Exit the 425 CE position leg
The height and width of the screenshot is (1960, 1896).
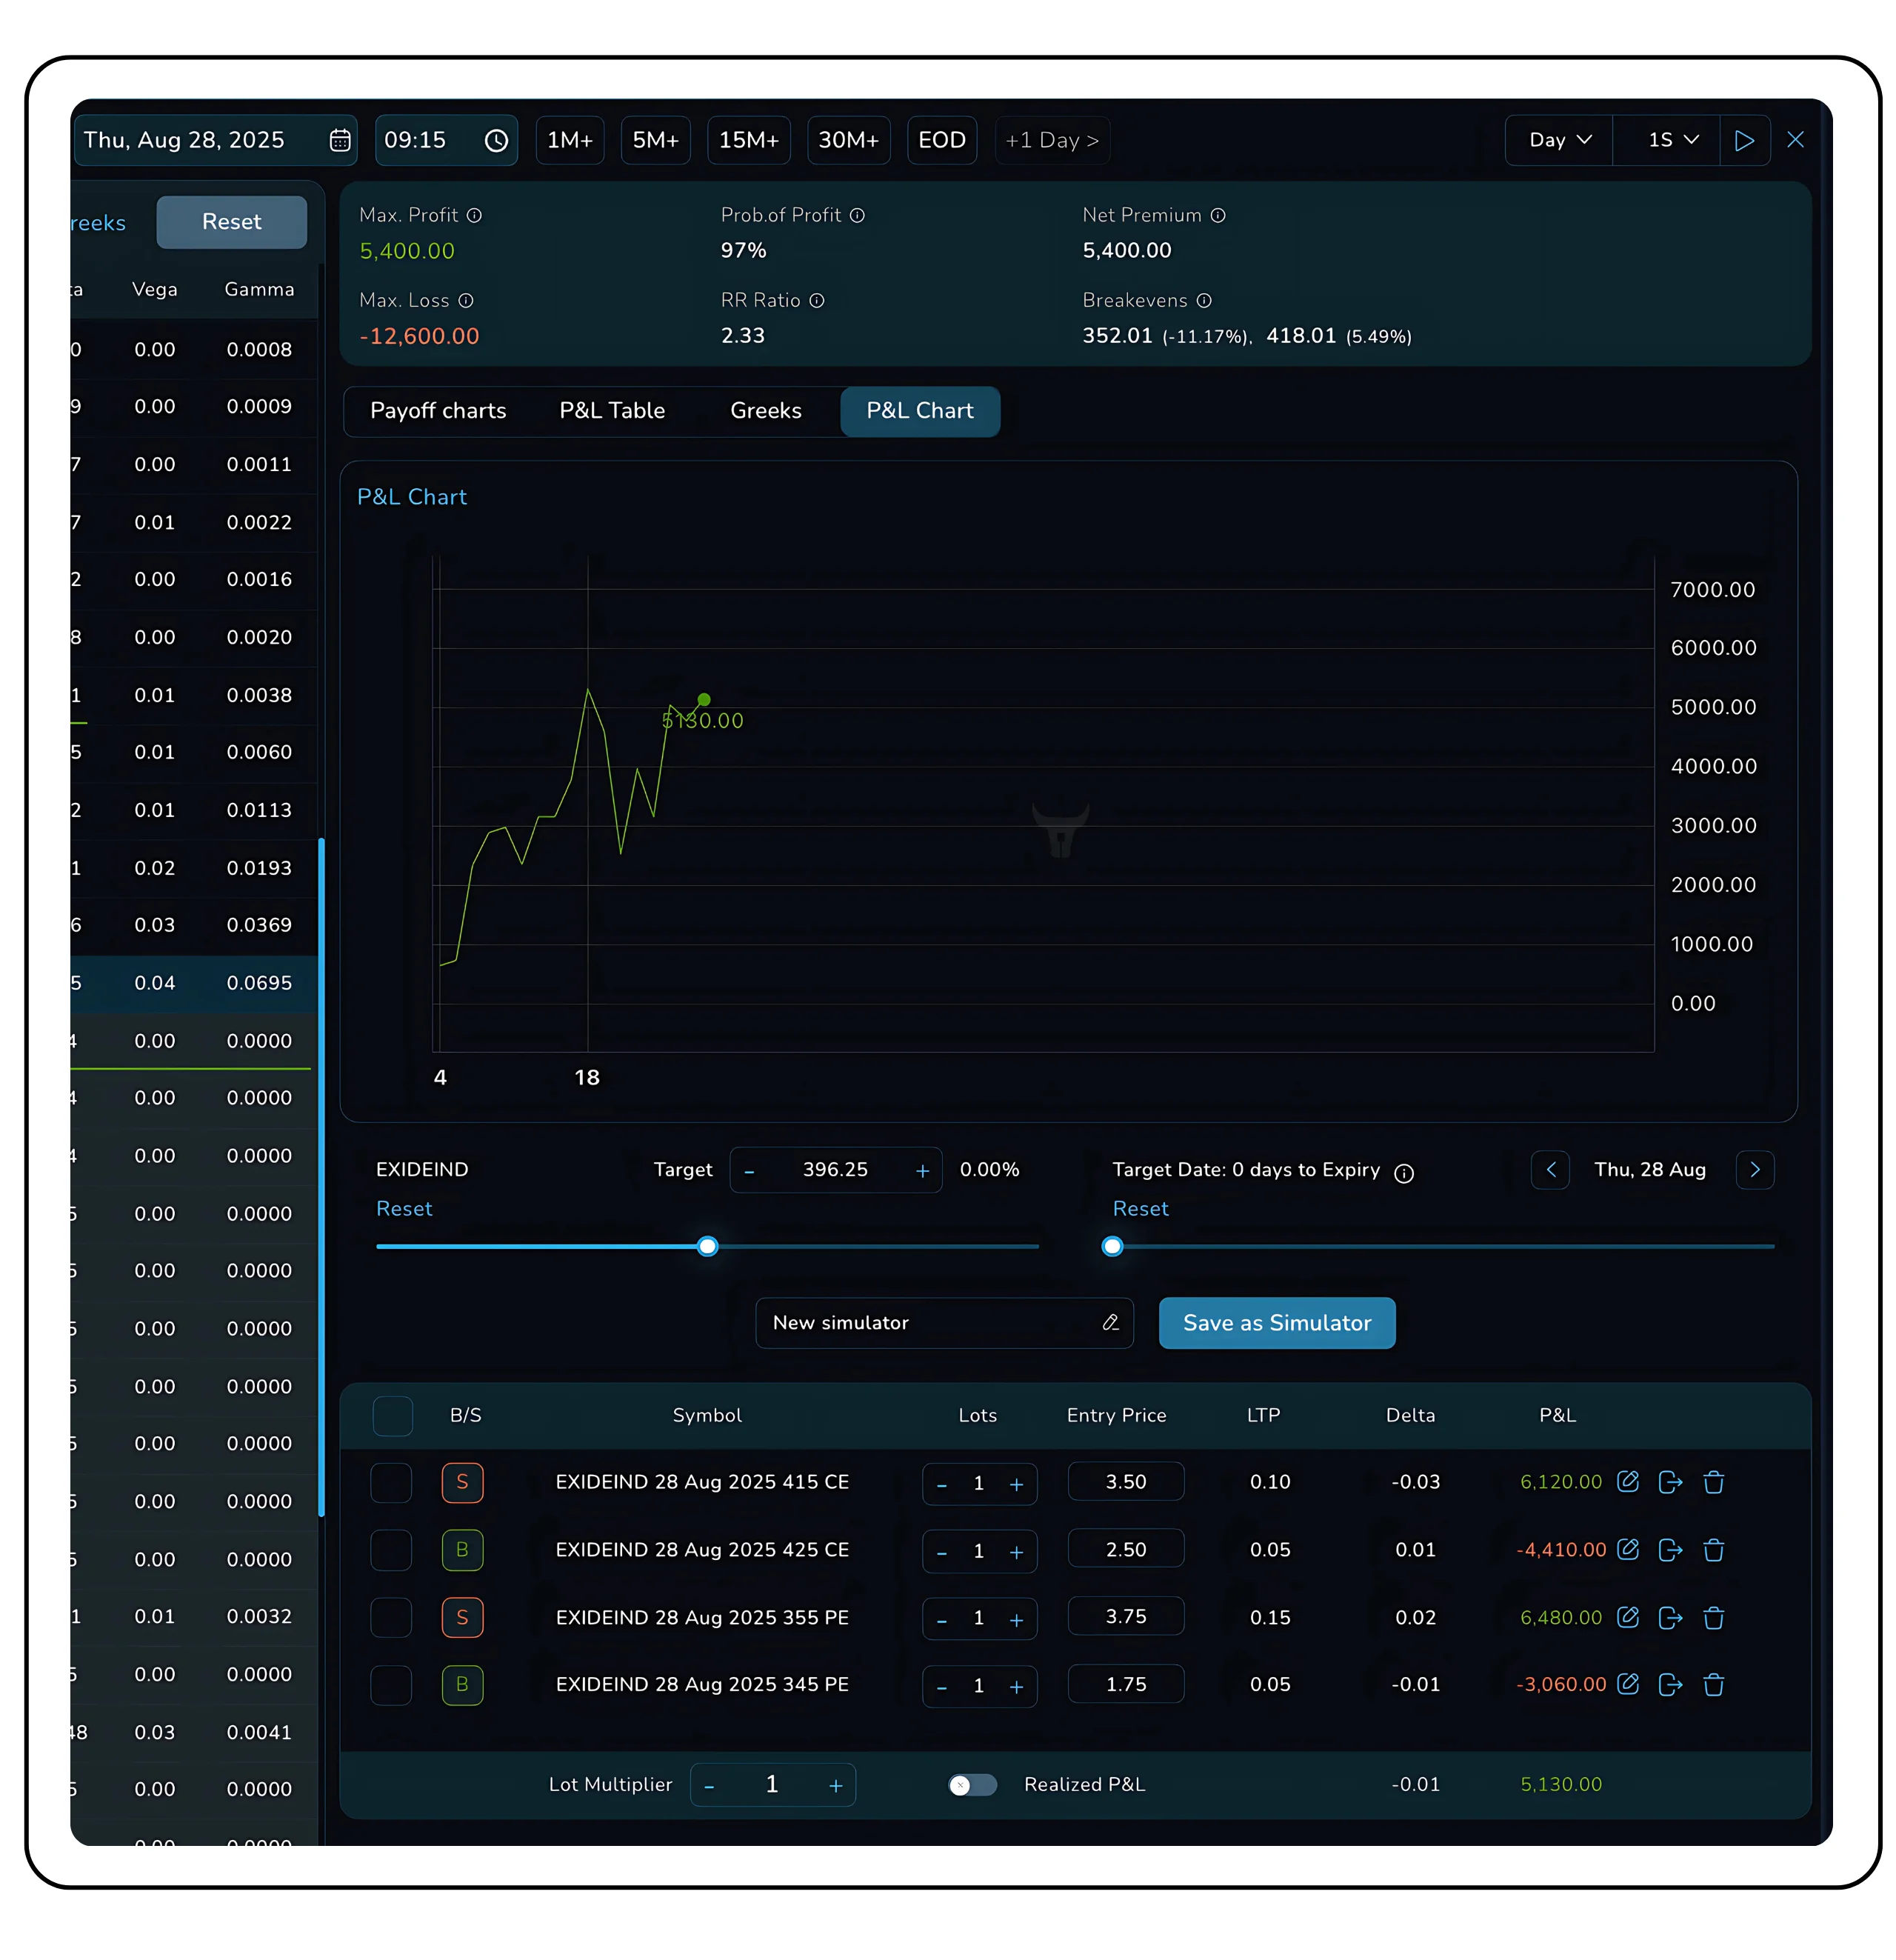tap(1670, 1549)
